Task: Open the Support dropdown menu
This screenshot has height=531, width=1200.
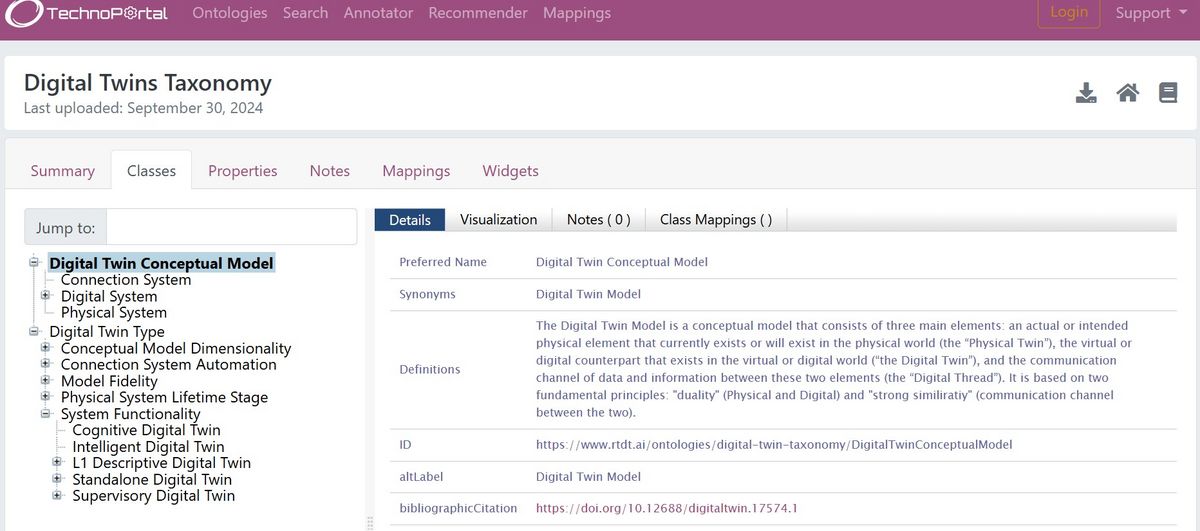Action: [x=1143, y=14]
